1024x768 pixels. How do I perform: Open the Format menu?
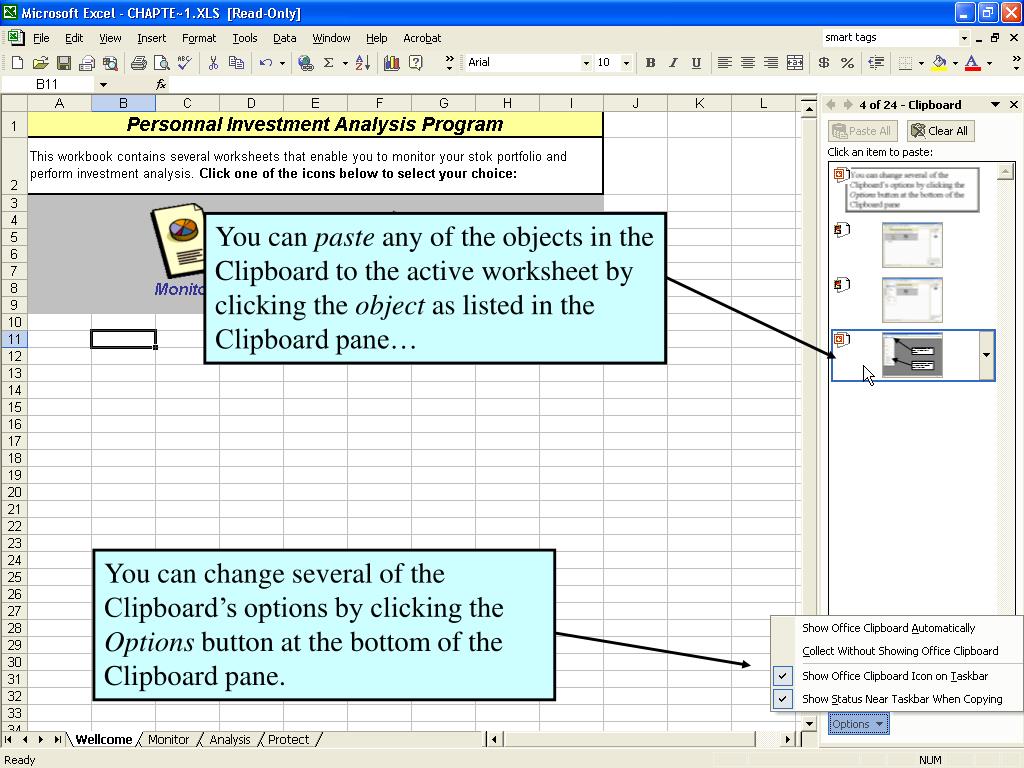(199, 38)
